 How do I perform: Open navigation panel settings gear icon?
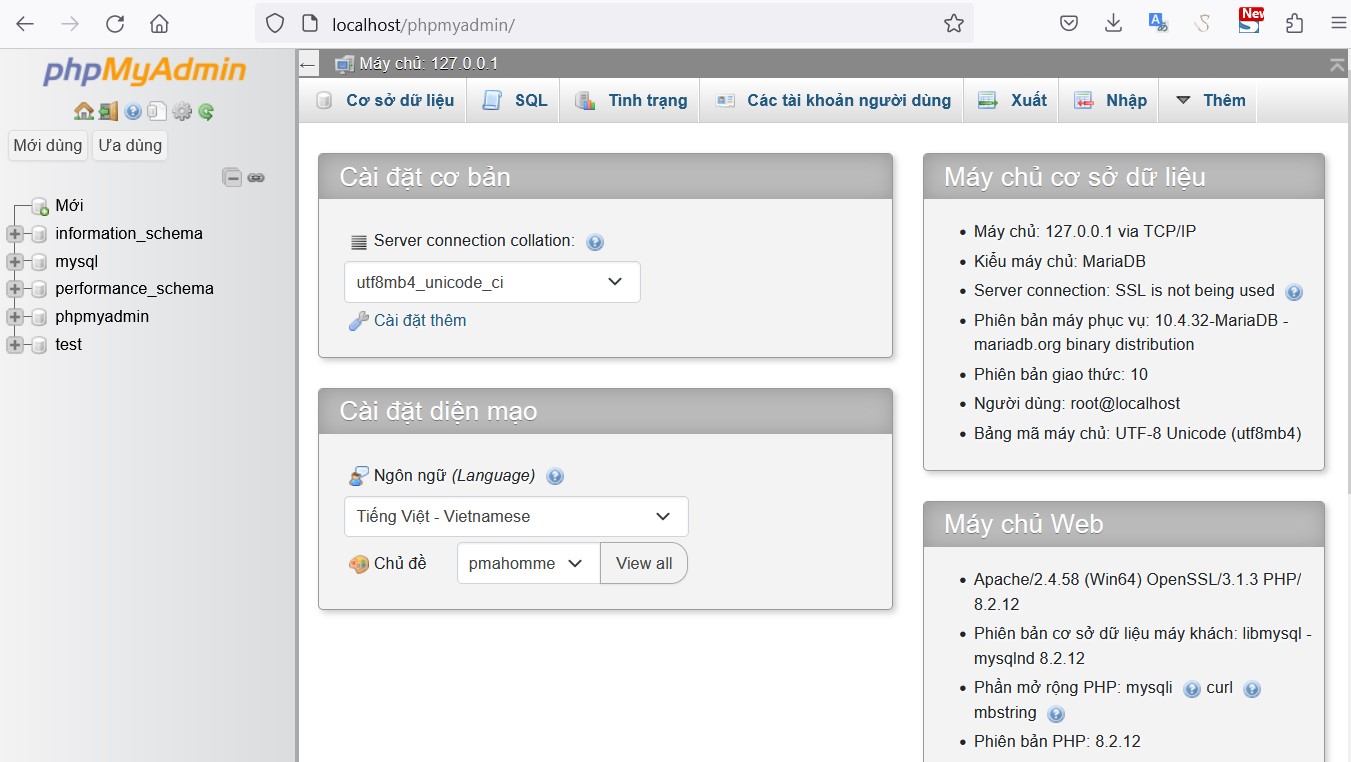[x=182, y=111]
